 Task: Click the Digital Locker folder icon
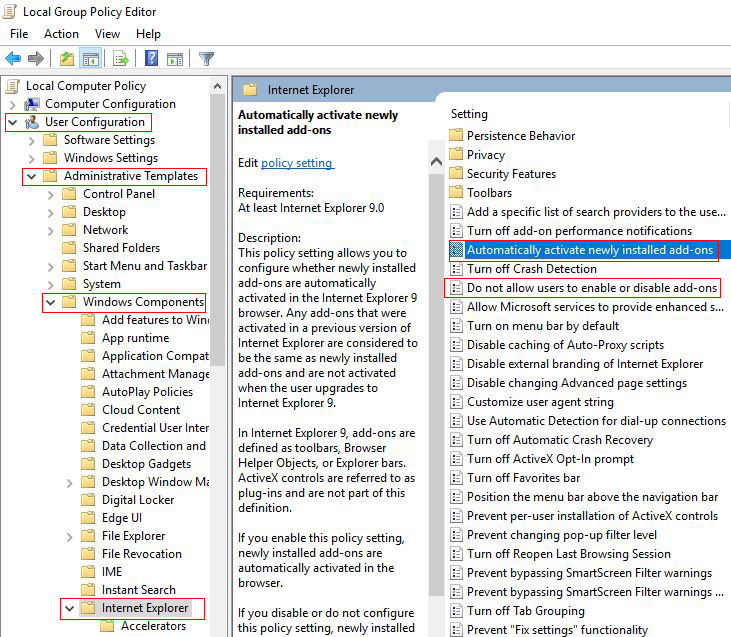88,500
